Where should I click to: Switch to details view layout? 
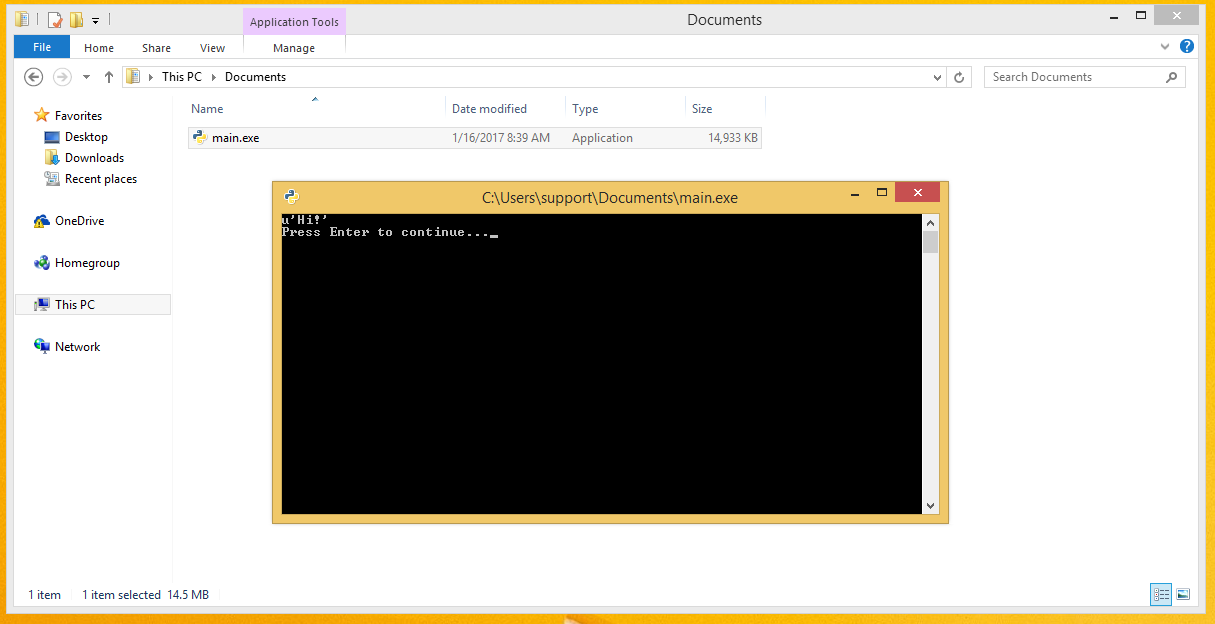click(1161, 594)
